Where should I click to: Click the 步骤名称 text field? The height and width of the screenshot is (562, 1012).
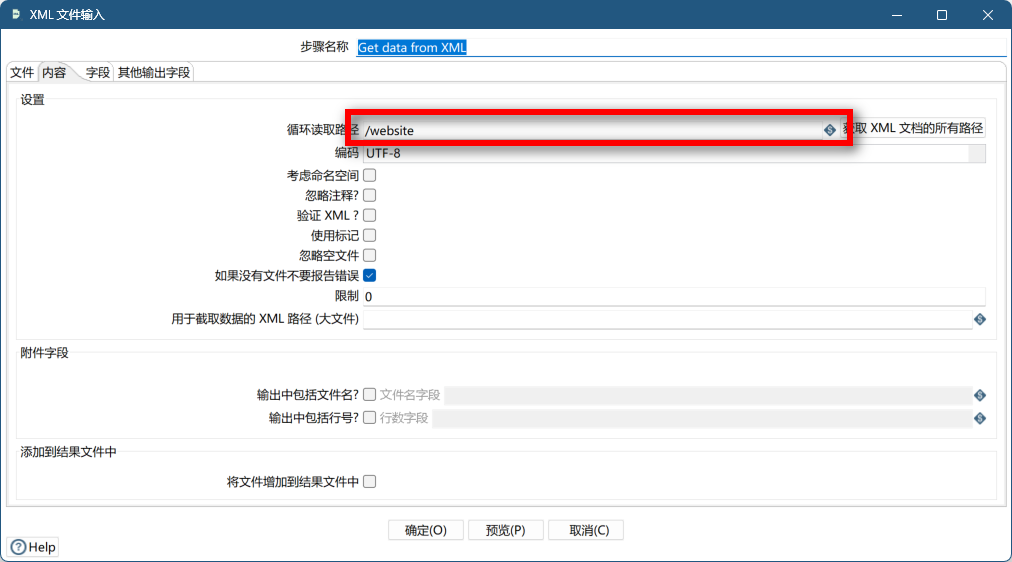point(680,47)
